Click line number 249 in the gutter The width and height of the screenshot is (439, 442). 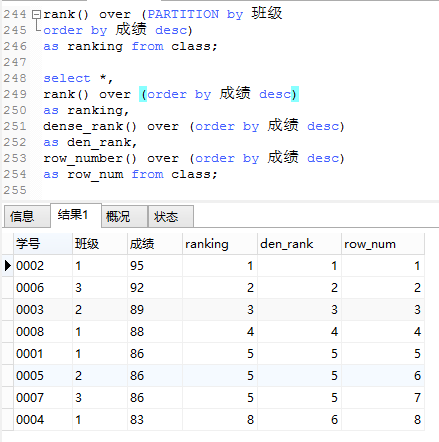tap(15, 94)
